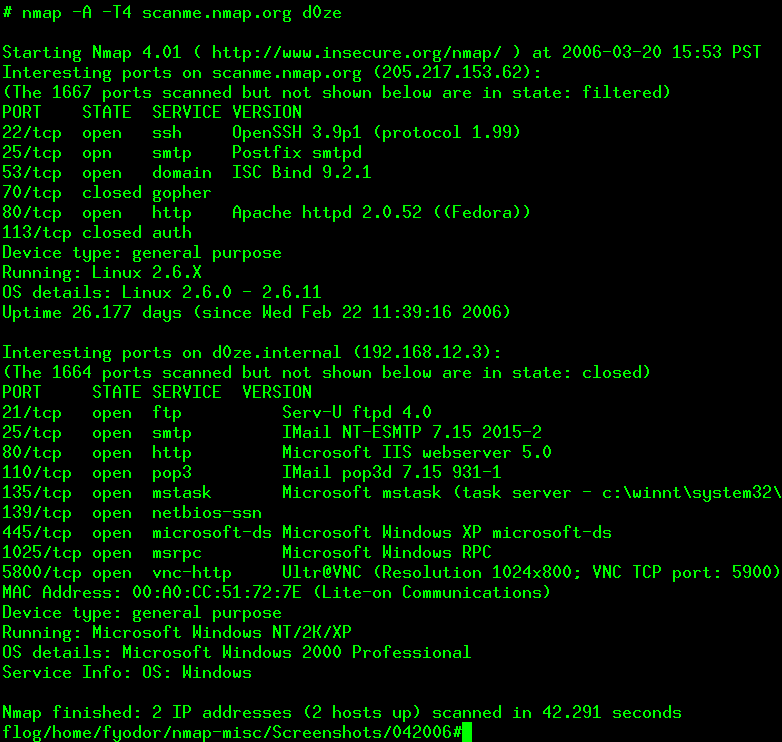Click the 22/tcp port entry

(x=32, y=133)
